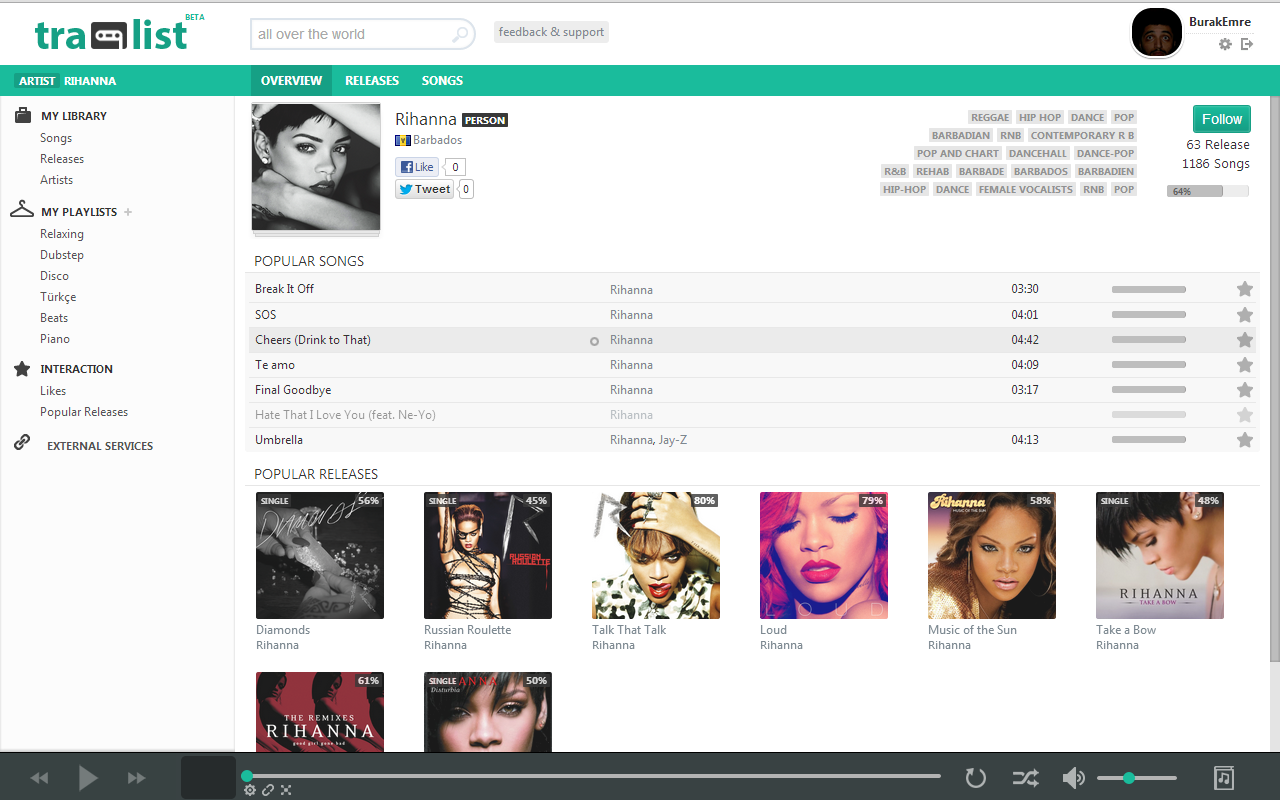Open the Diamonds release cover

[320, 555]
